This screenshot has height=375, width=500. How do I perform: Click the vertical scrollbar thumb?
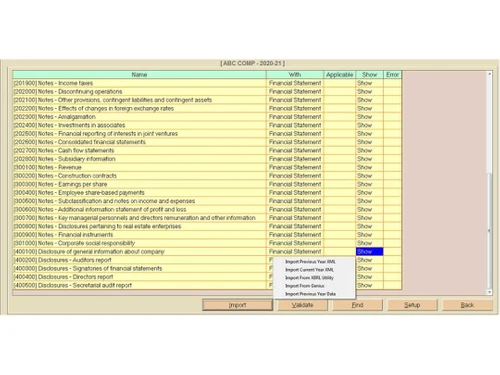click(x=489, y=230)
